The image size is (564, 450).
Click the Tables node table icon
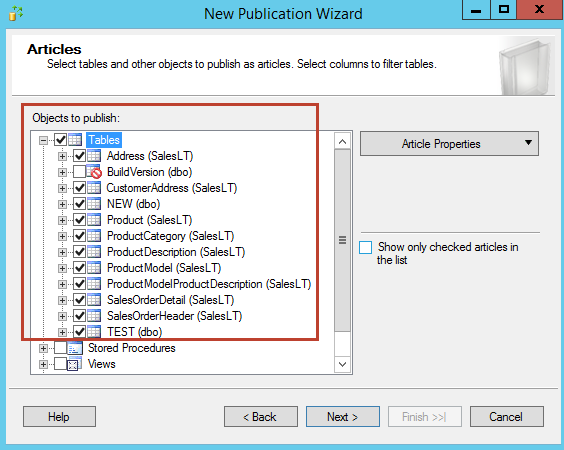[x=75, y=140]
